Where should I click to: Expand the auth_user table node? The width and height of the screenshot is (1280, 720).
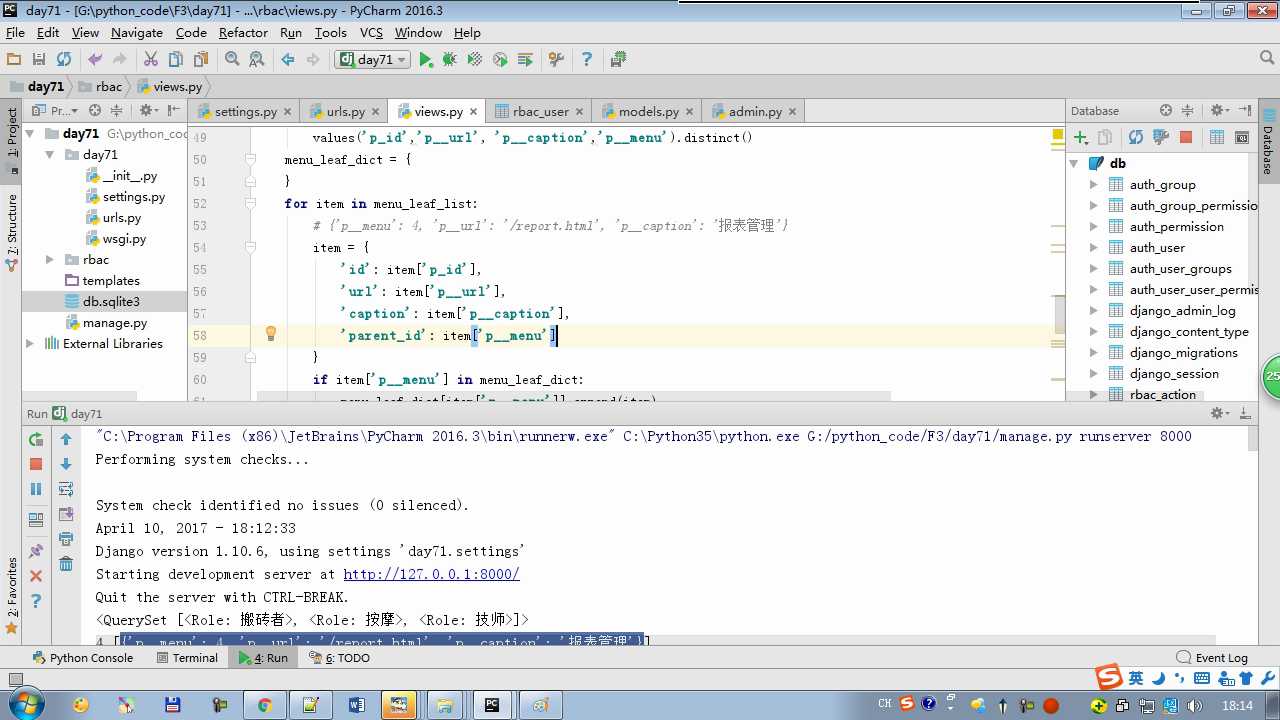[1093, 248]
